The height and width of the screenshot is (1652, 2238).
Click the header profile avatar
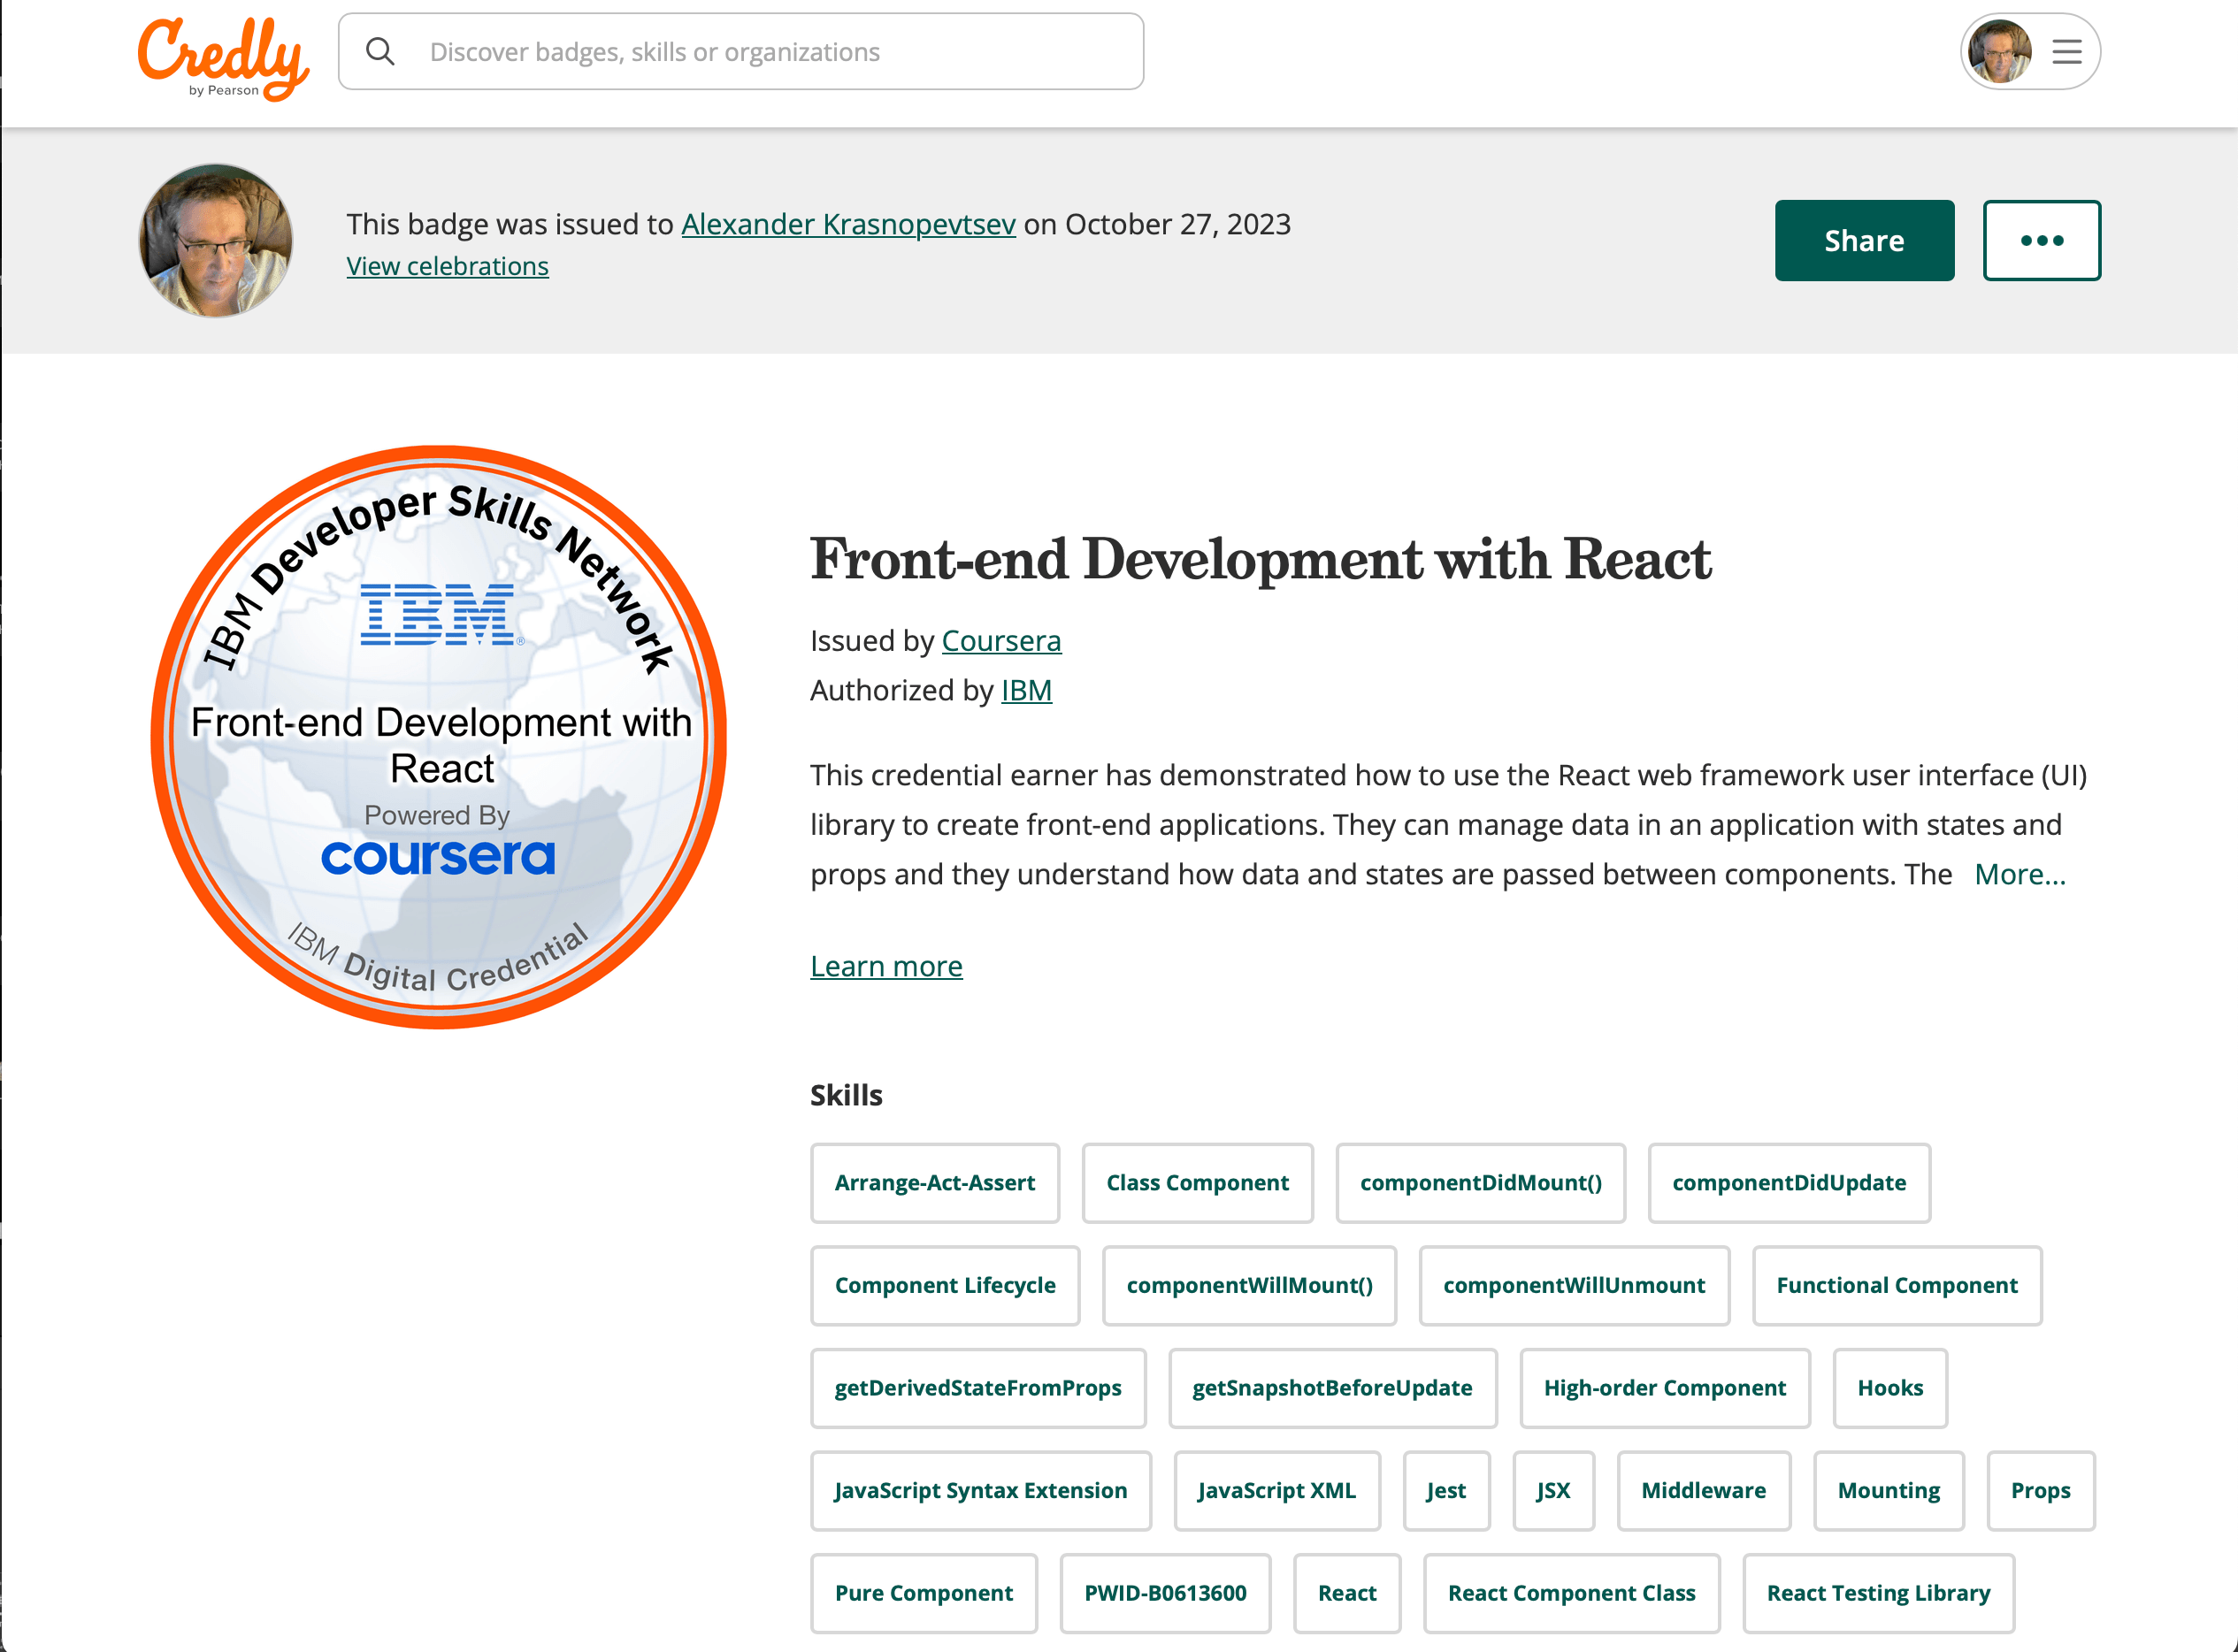2000,52
